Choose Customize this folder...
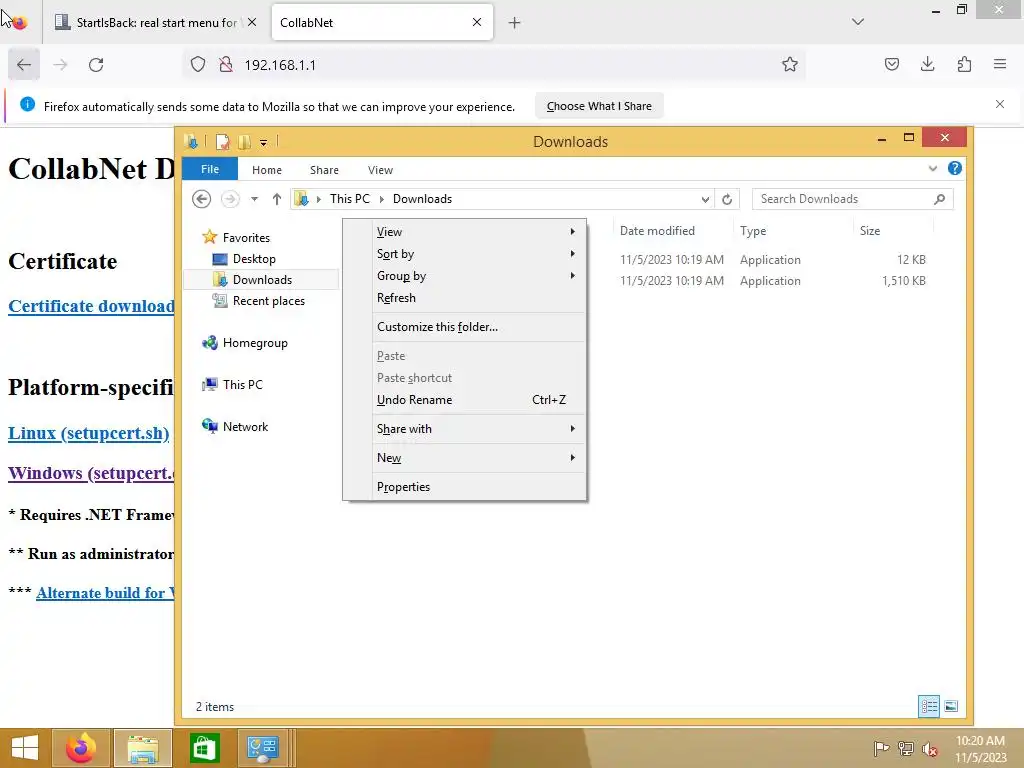 click(464, 327)
